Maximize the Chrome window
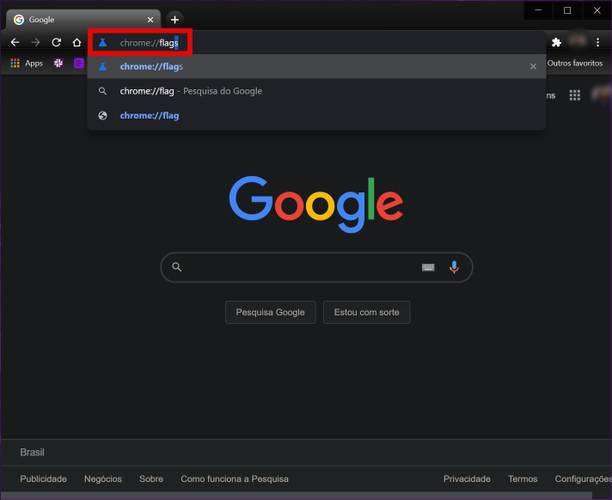Screen dimensions: 612x500 568,10
